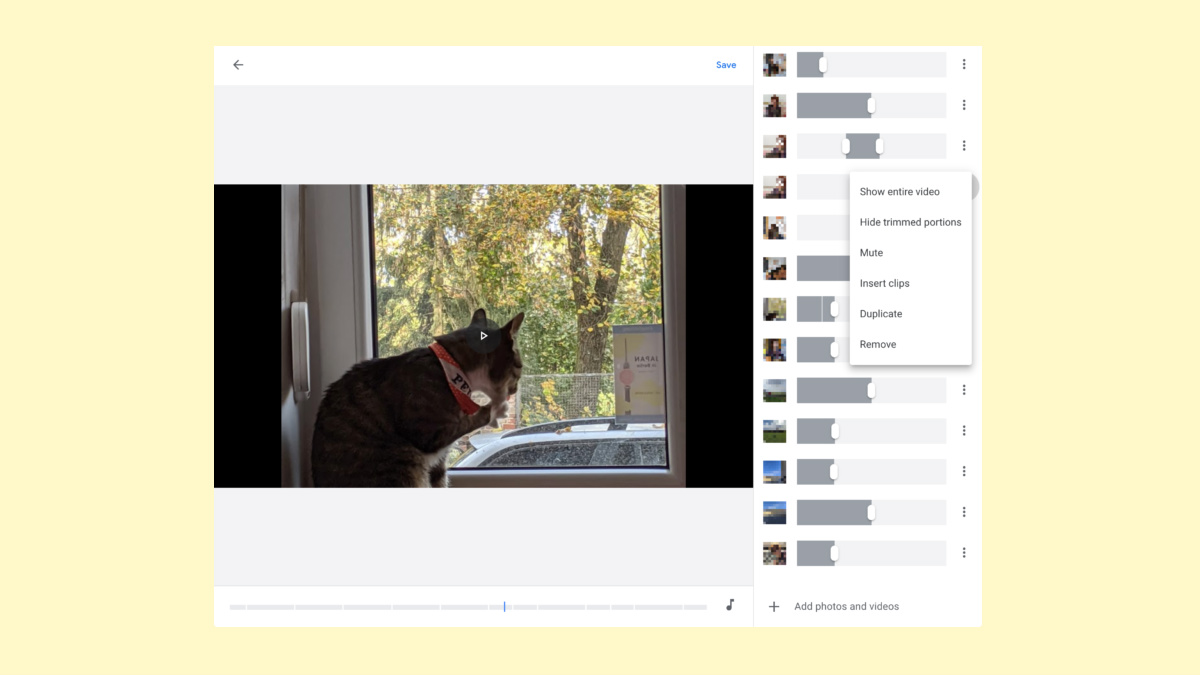Image resolution: width=1200 pixels, height=675 pixels.
Task: Open the soundtrack music note icon
Action: pos(730,605)
